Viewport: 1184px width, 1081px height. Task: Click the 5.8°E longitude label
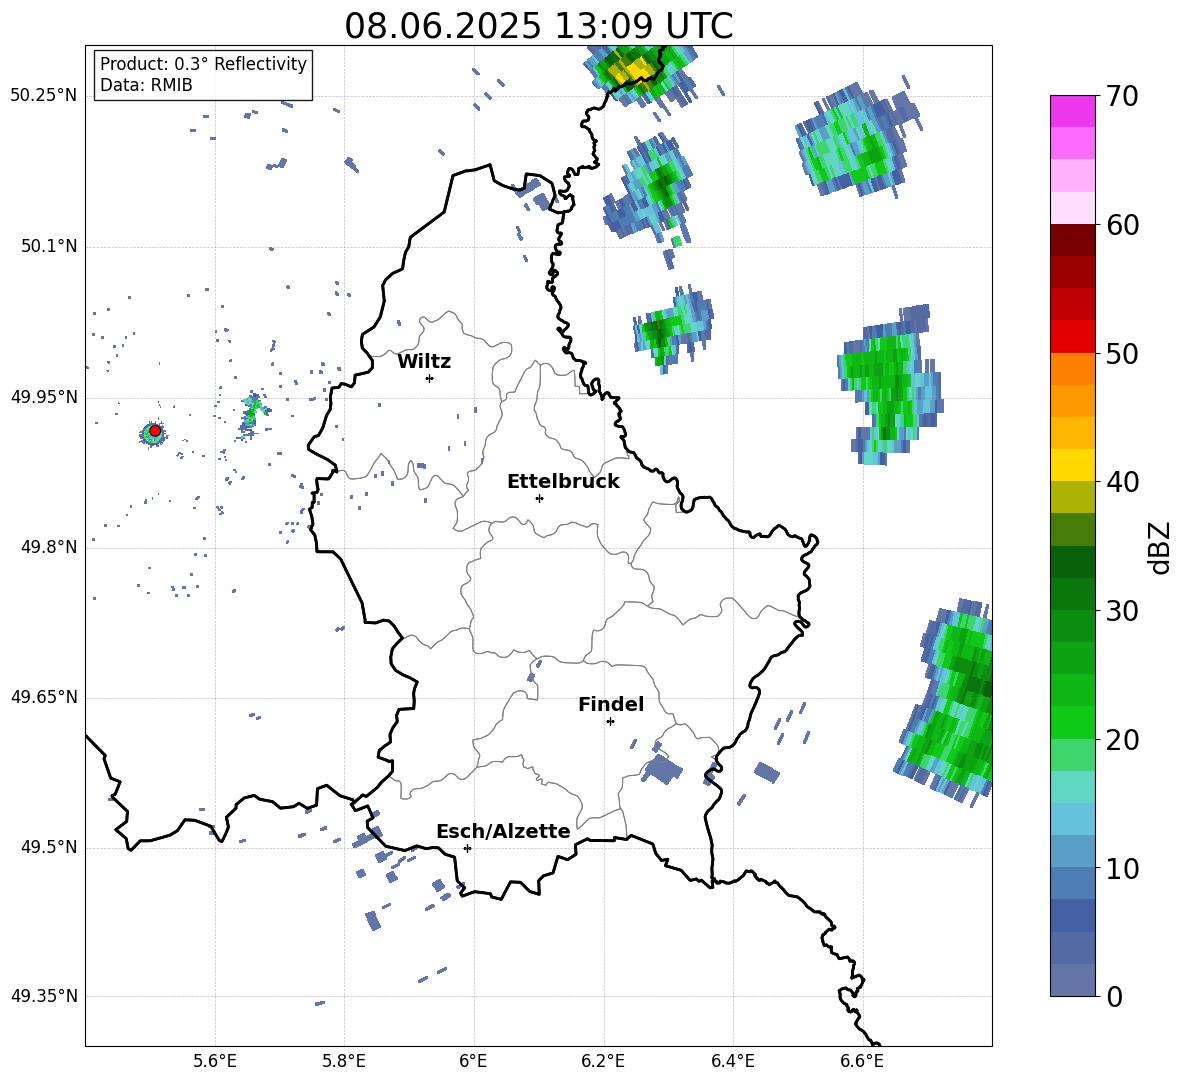pyautogui.click(x=344, y=1061)
